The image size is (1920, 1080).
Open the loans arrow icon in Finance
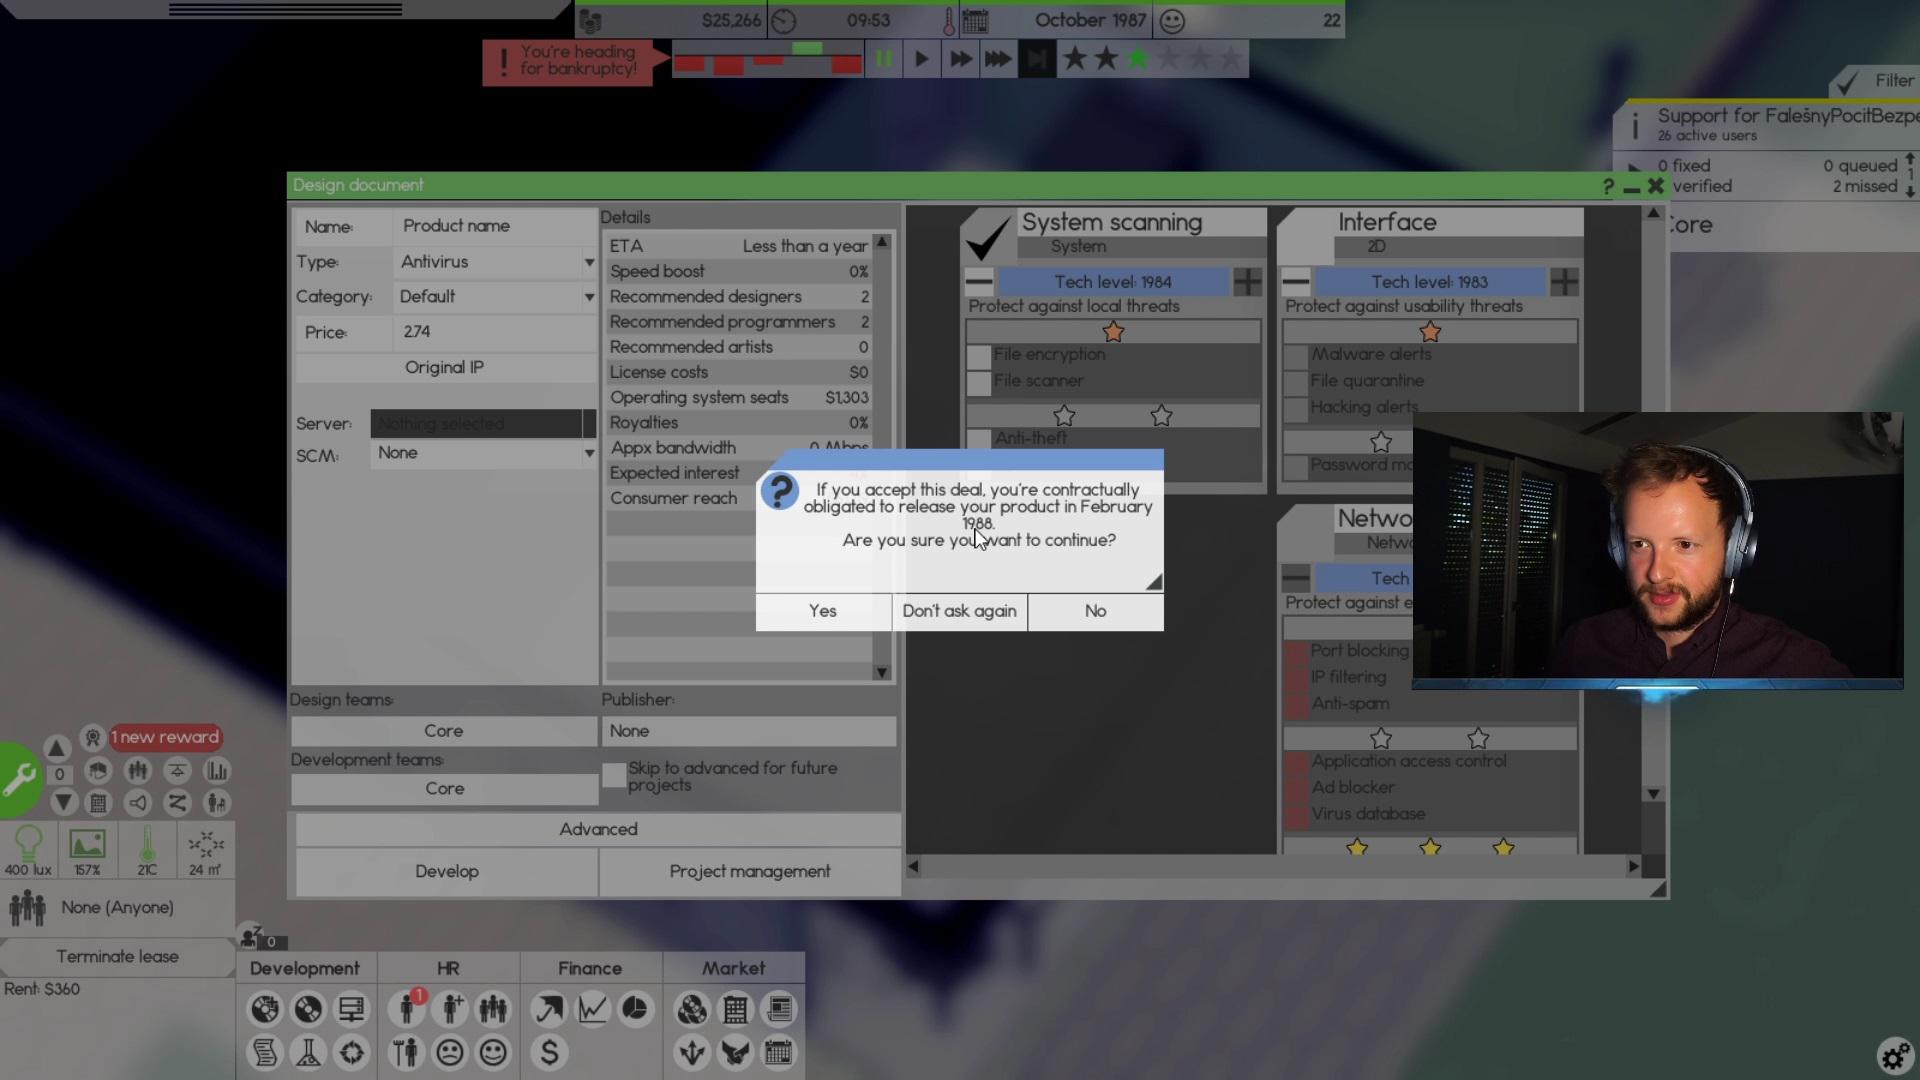pyautogui.click(x=549, y=1009)
